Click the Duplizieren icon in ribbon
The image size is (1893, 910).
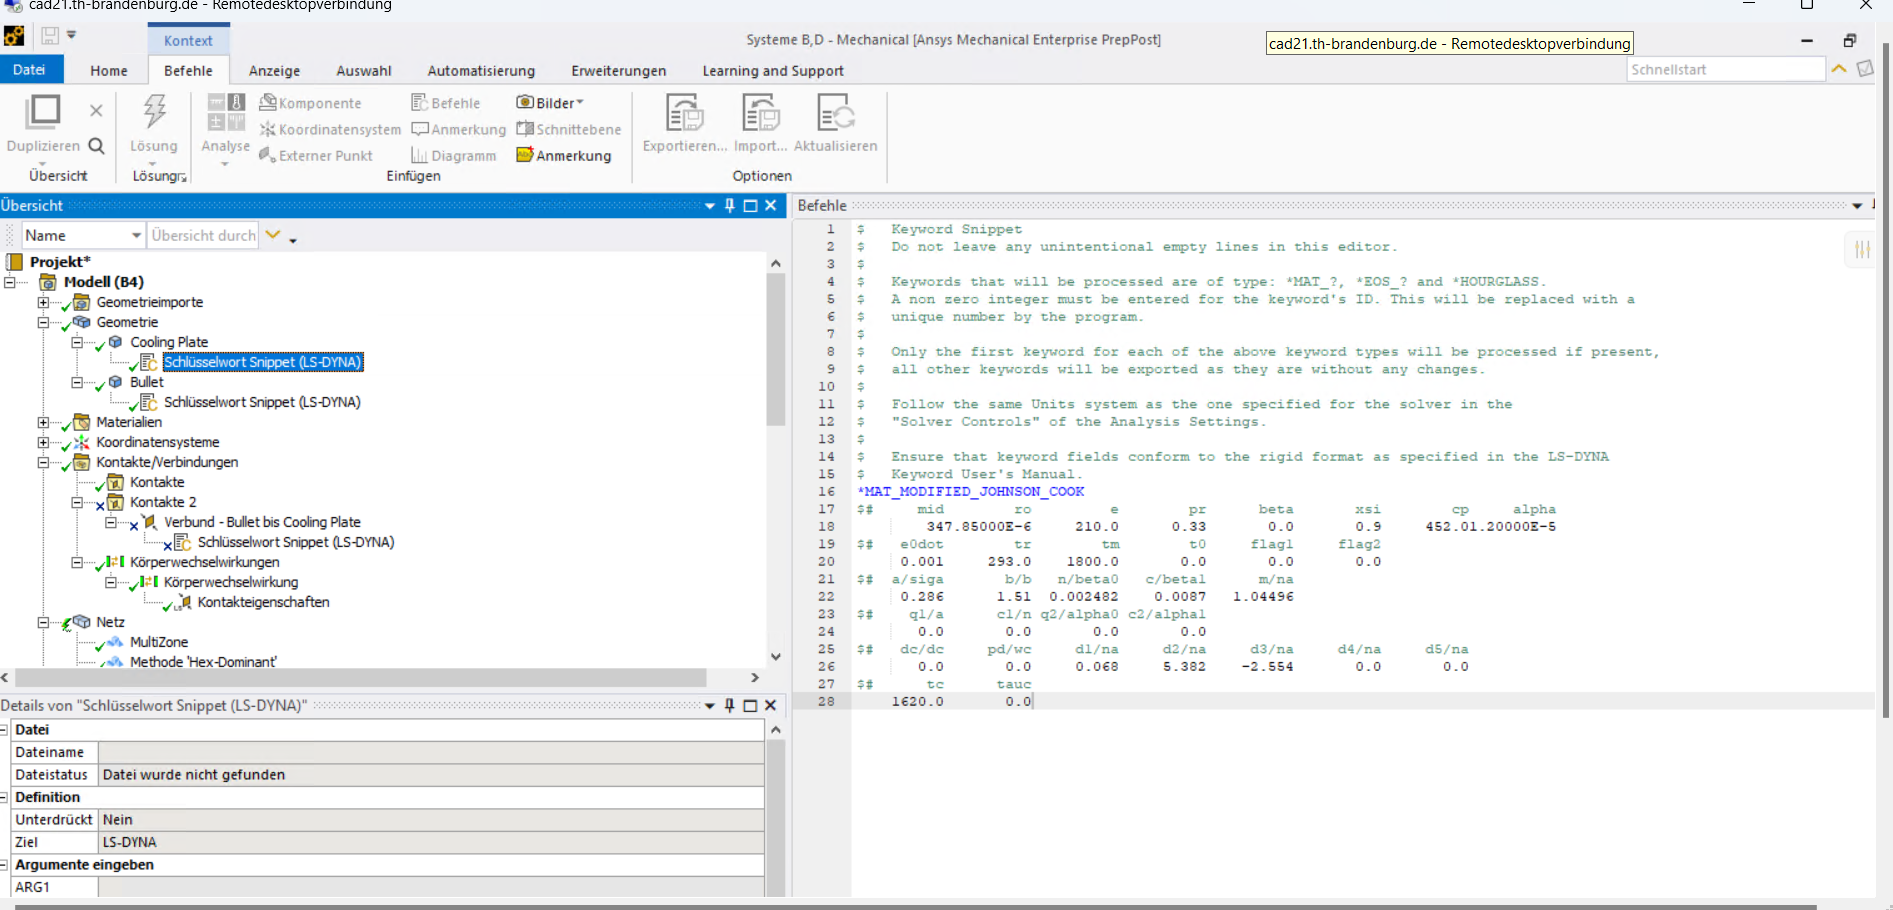tap(43, 112)
